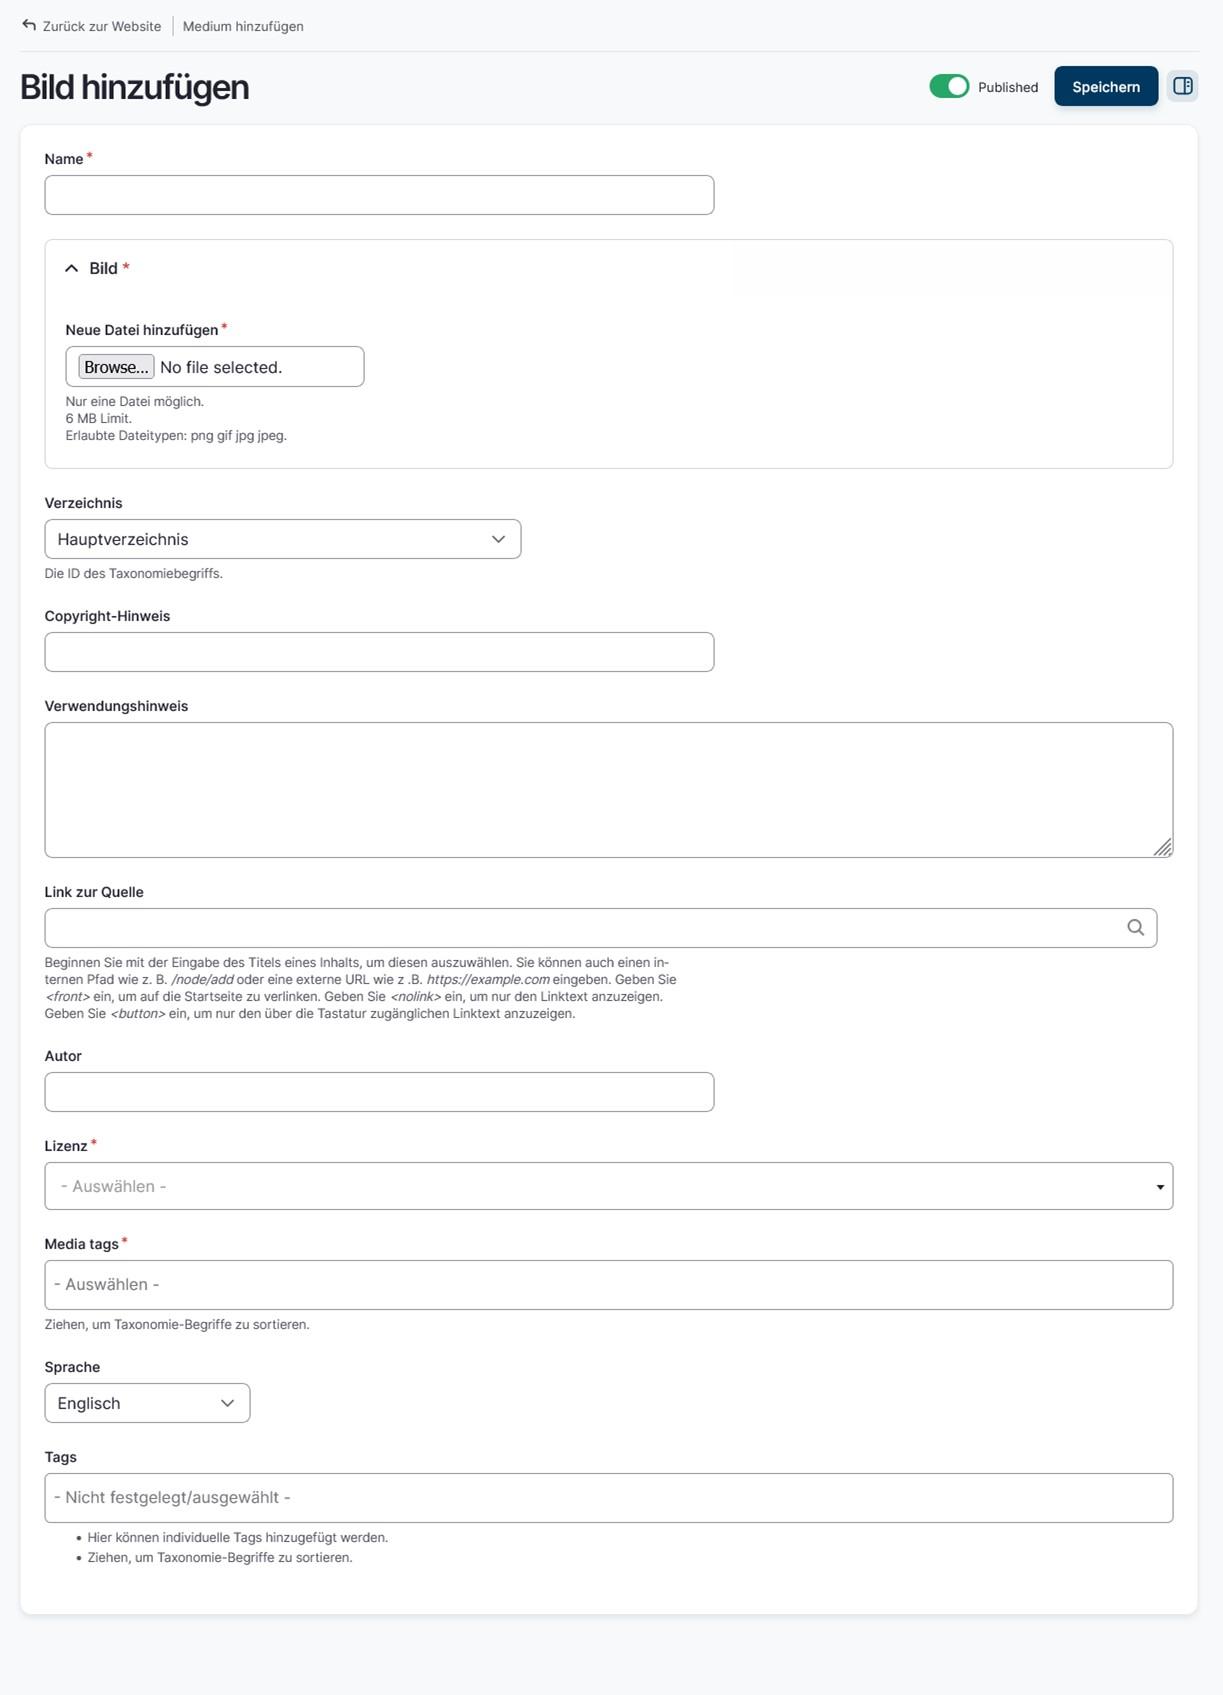
Task: Click the Autor text field
Action: (379, 1092)
